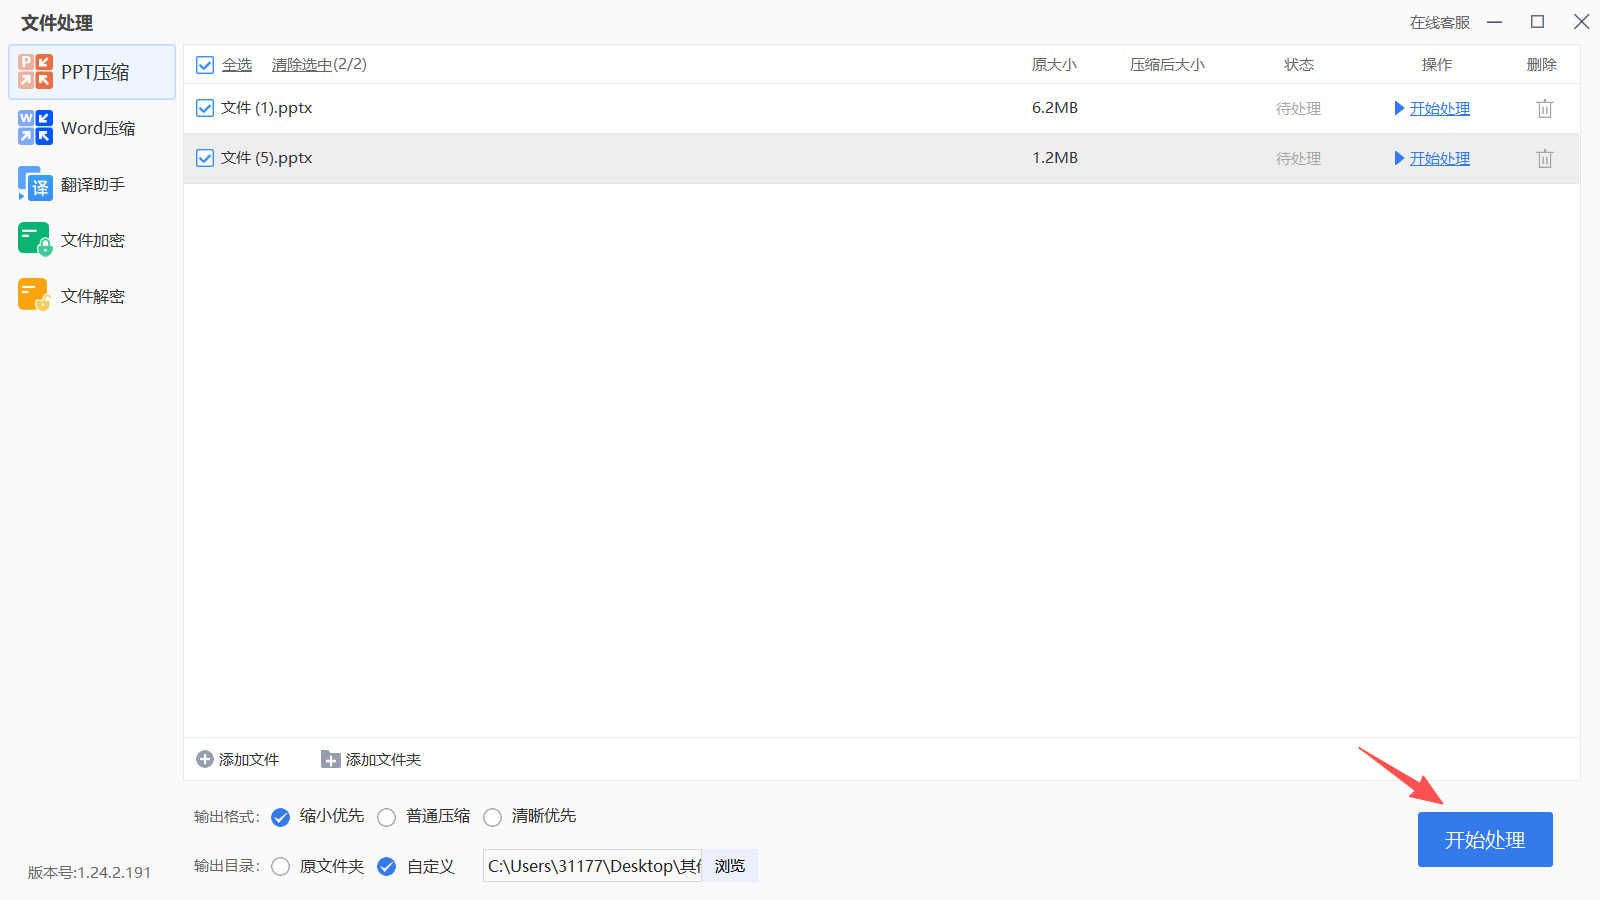This screenshot has height=900, width=1600.
Task: Switch to the 文件加密 tab label
Action: tap(93, 240)
